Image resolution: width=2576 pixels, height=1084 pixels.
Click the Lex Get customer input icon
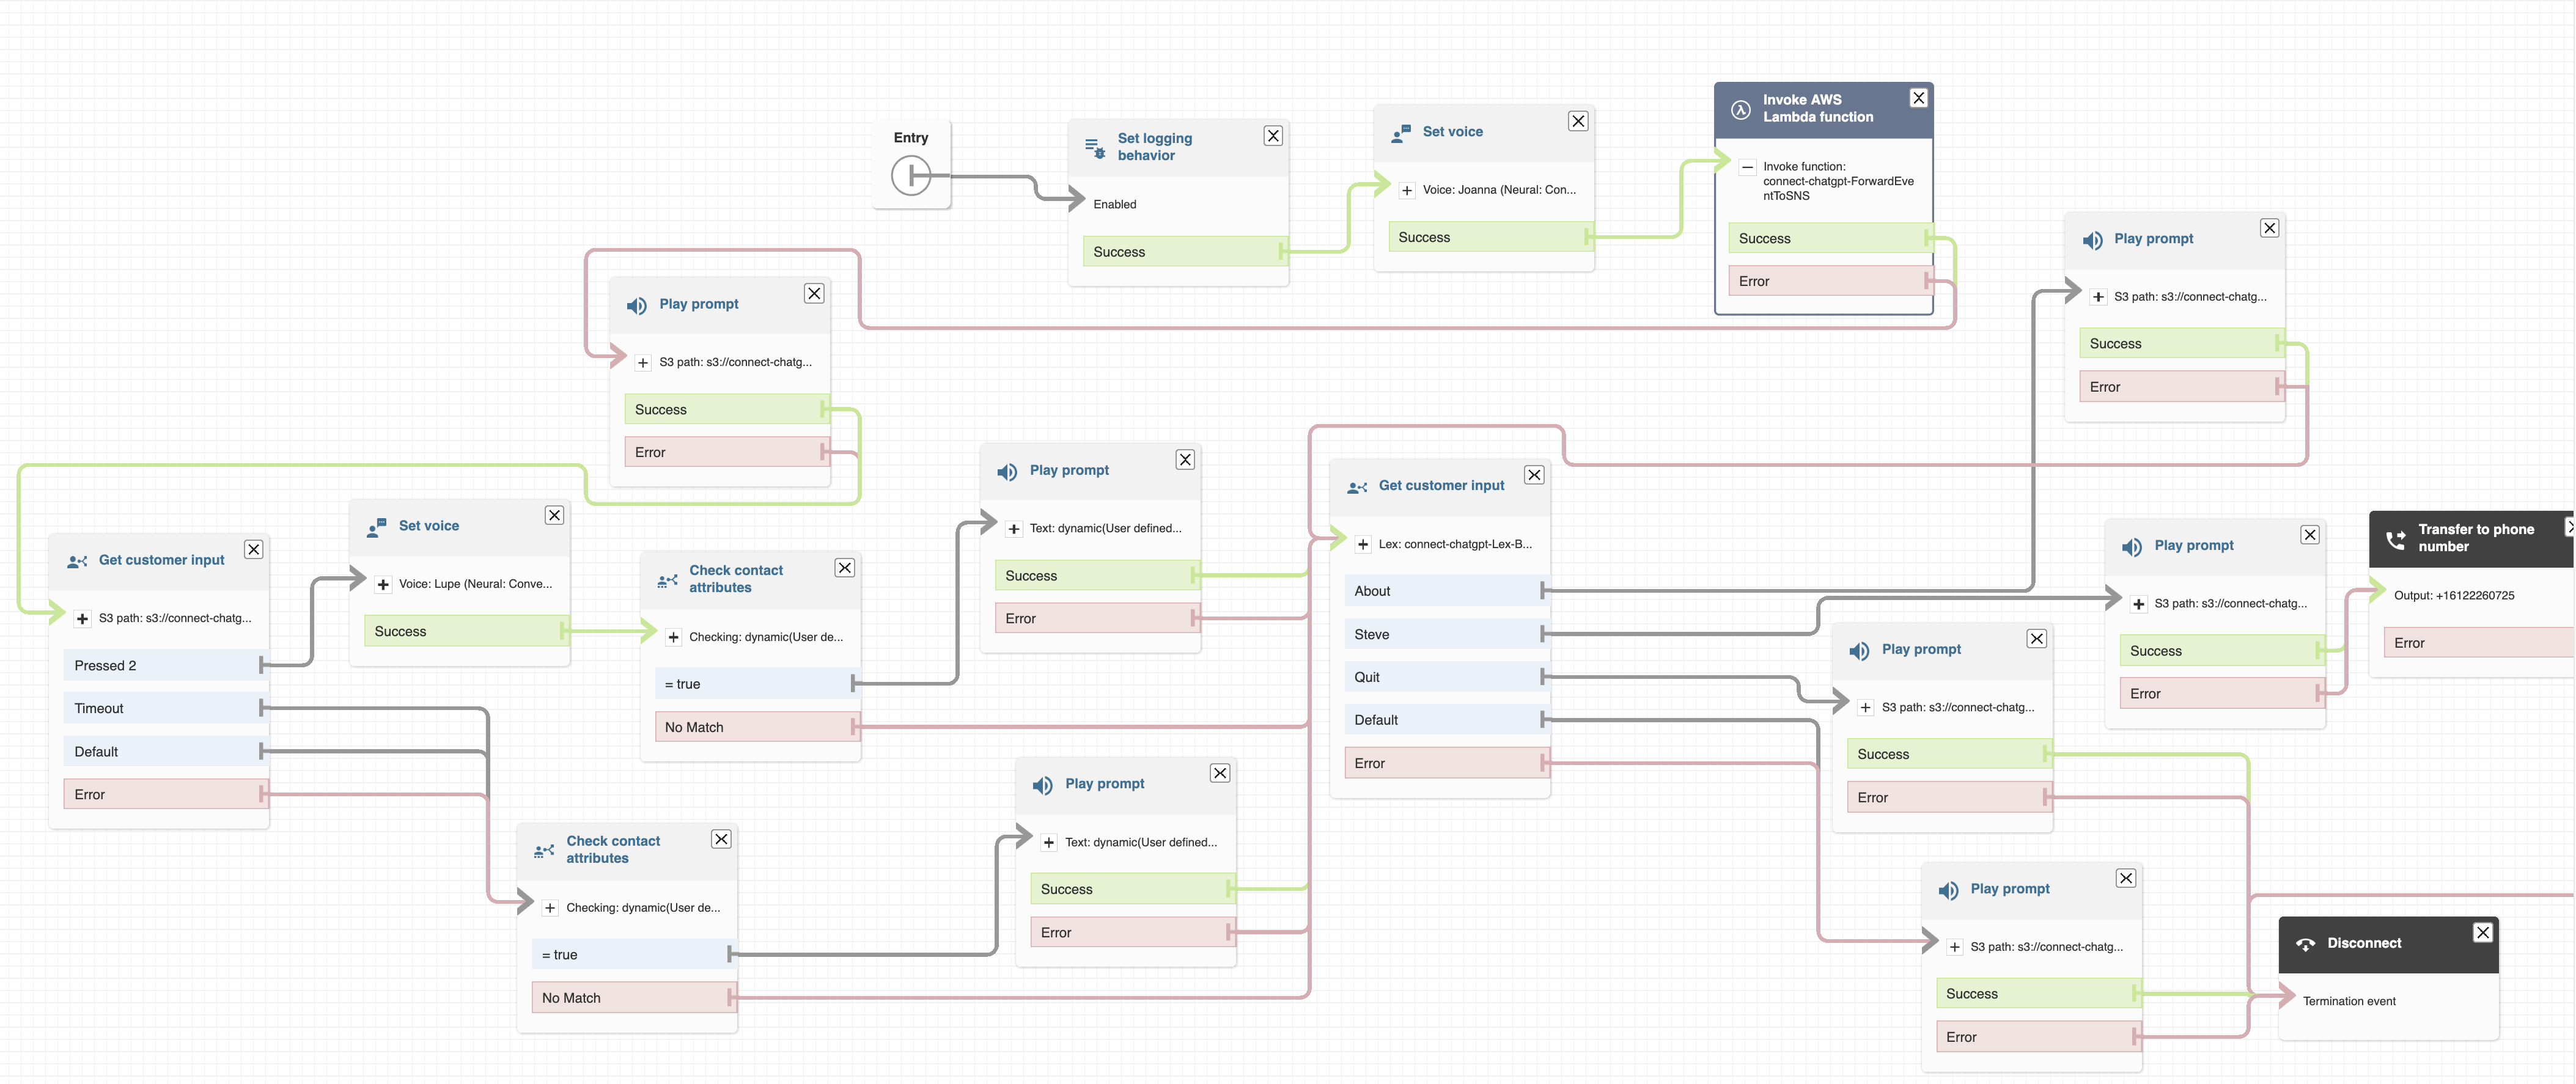[x=1356, y=487]
